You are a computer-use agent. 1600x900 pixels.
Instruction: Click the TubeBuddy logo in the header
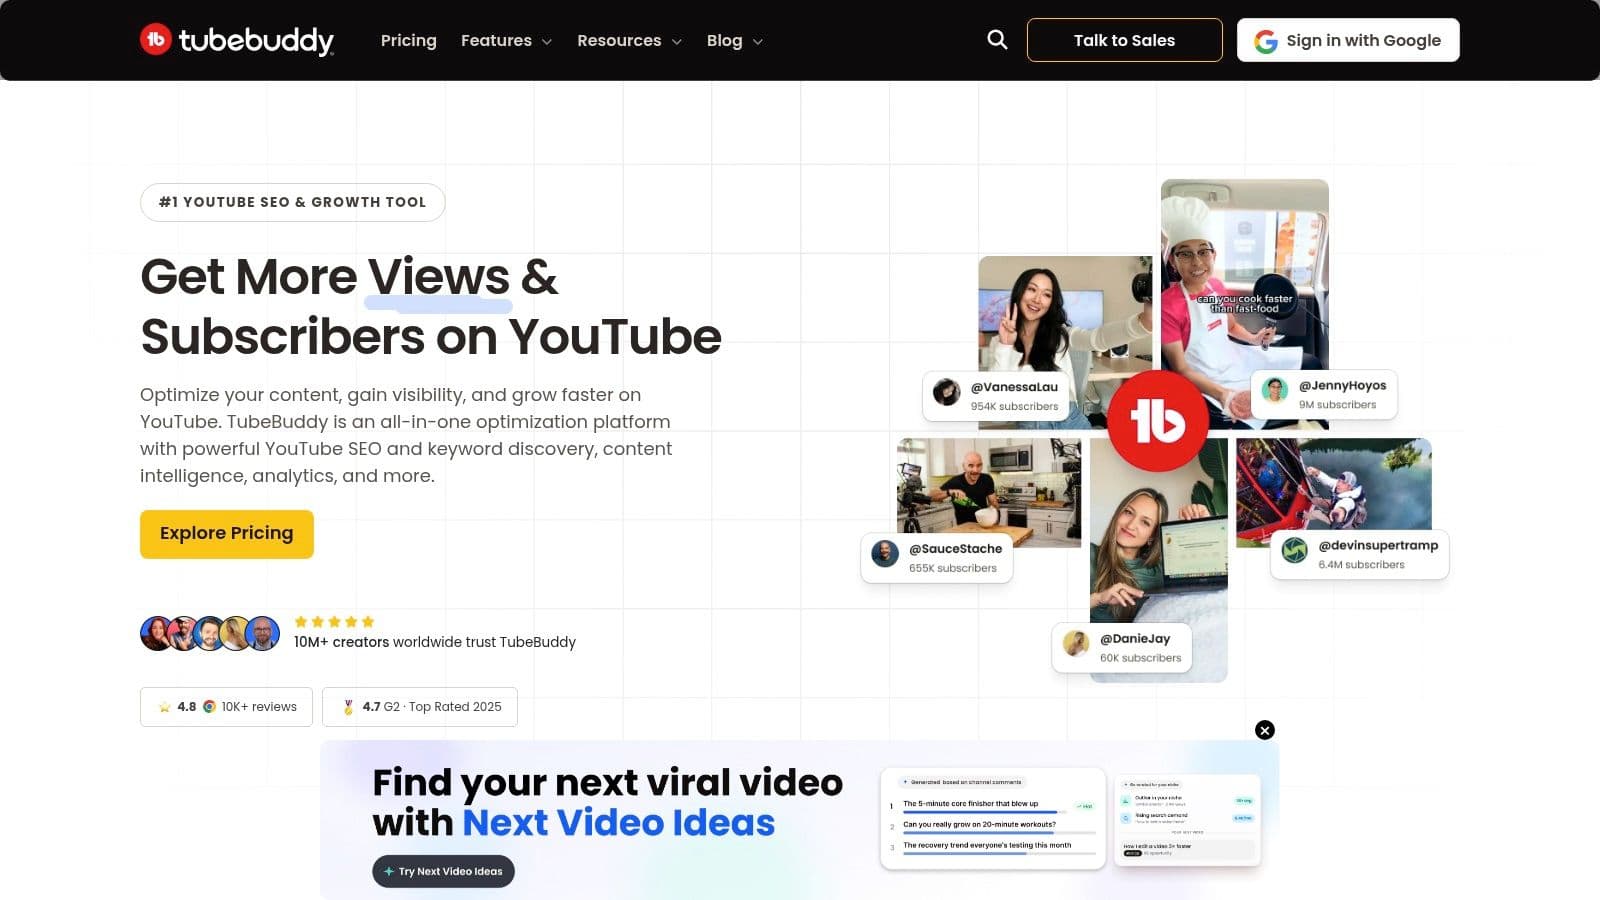(237, 40)
